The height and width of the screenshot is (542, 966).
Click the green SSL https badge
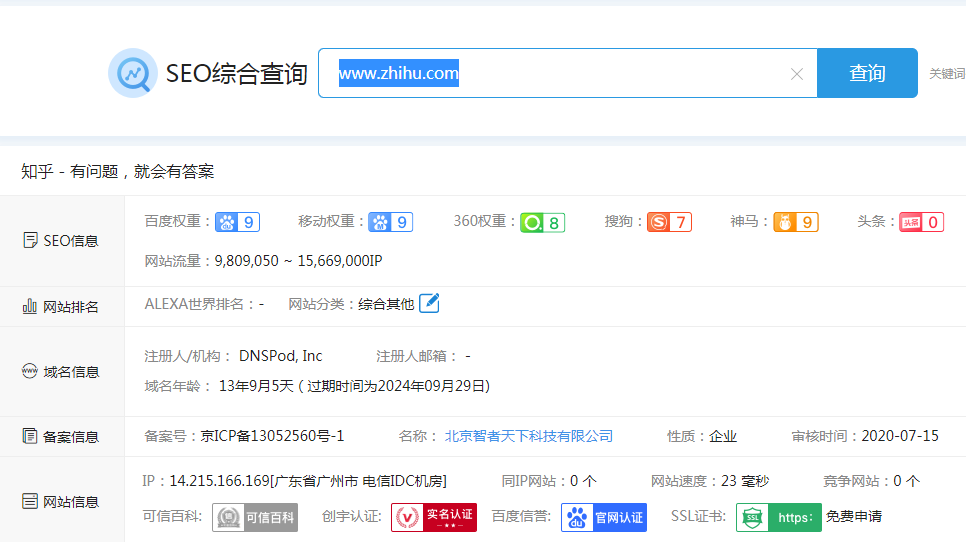[779, 517]
